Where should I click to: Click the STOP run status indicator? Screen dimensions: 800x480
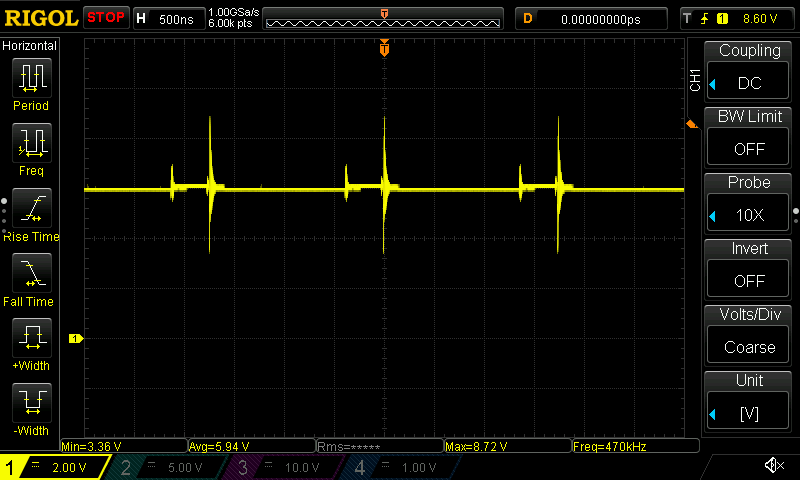[x=106, y=18]
